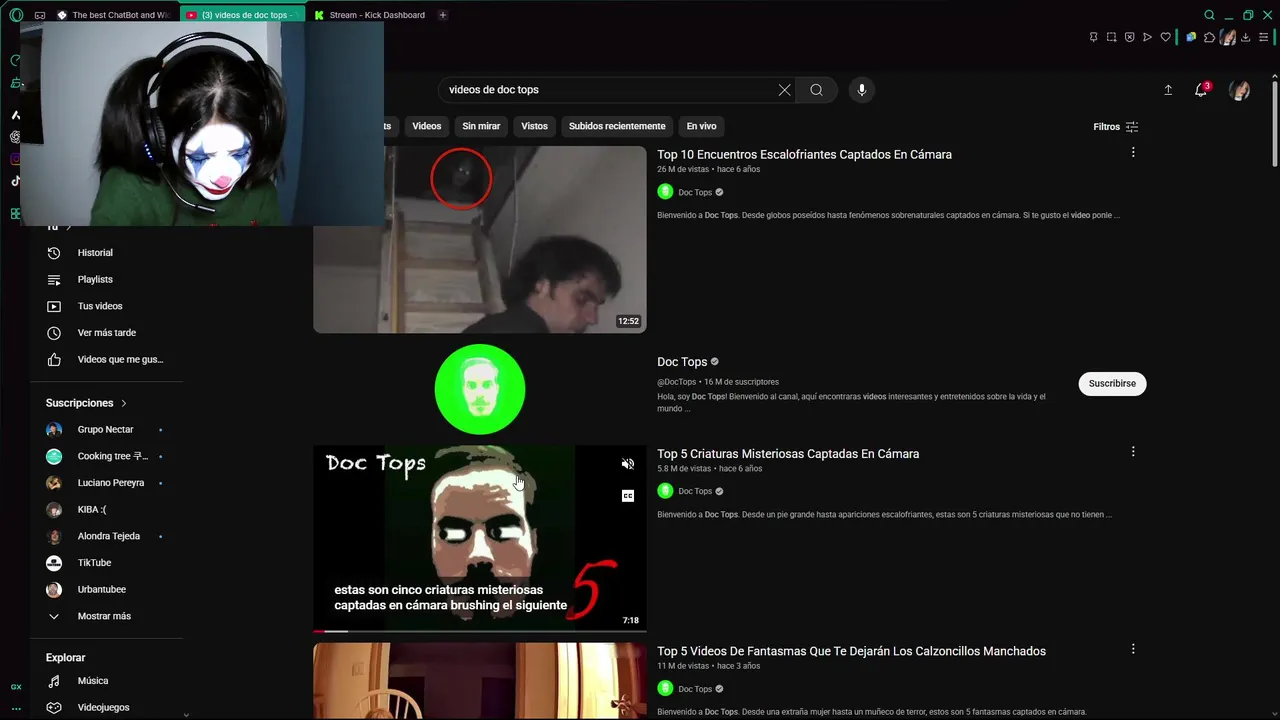
Task: Open options menu for Top 10 Encuentros video
Action: [1133, 152]
